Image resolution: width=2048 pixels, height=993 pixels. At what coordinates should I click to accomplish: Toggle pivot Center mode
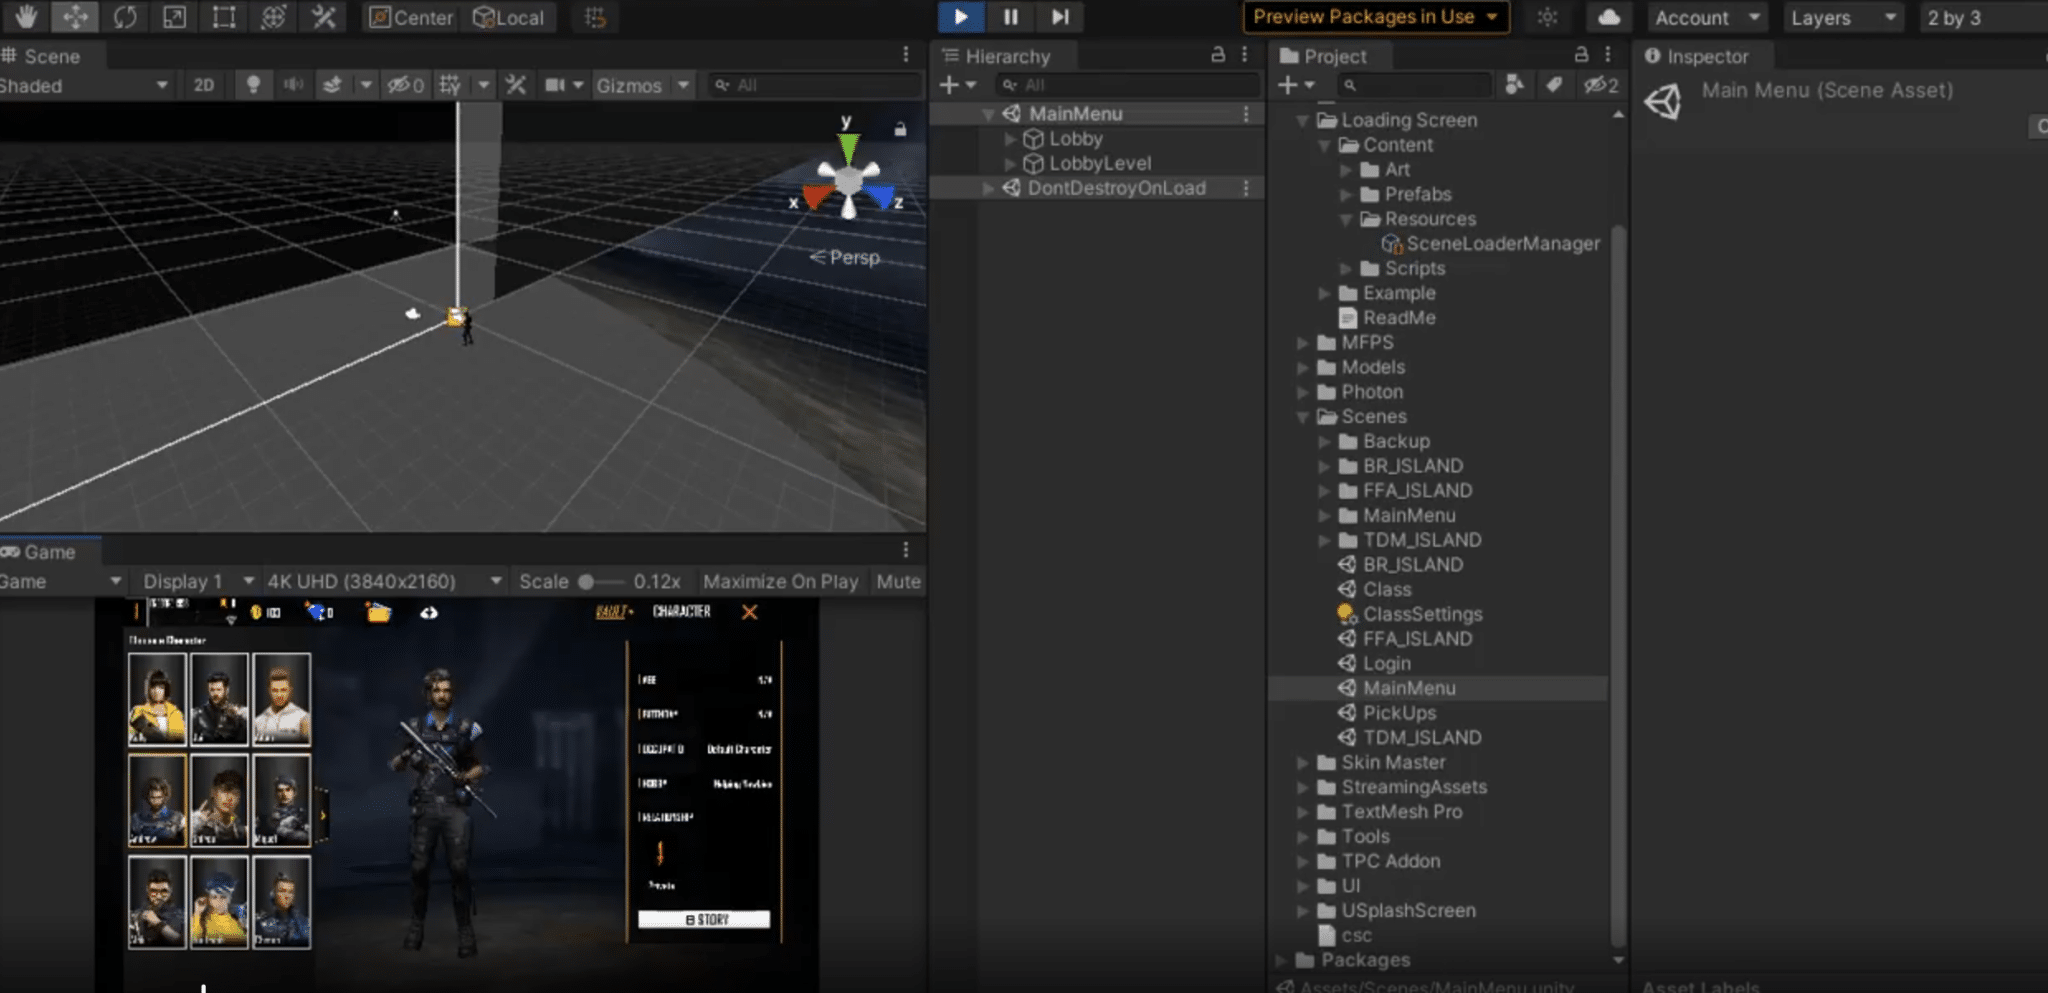(411, 17)
